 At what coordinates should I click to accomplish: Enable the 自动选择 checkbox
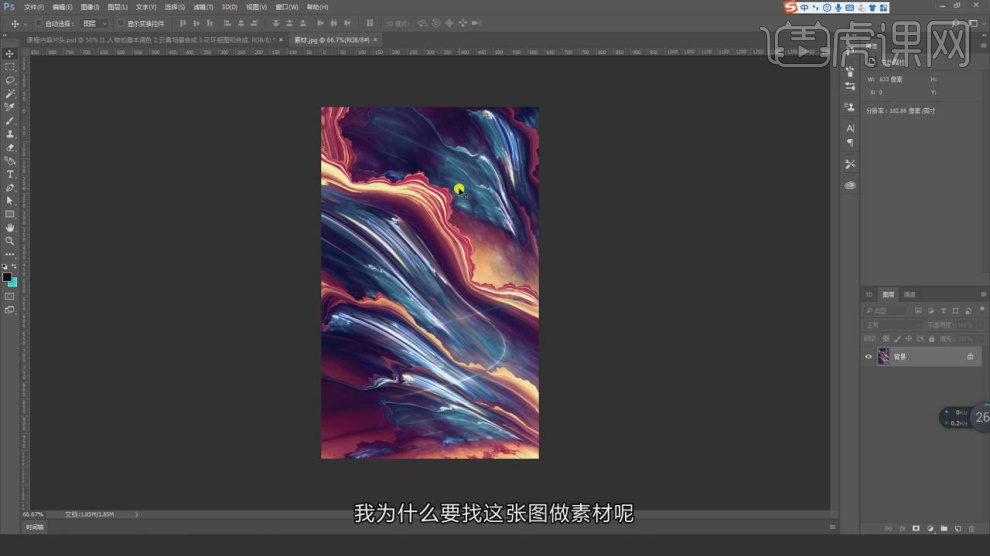[39, 23]
